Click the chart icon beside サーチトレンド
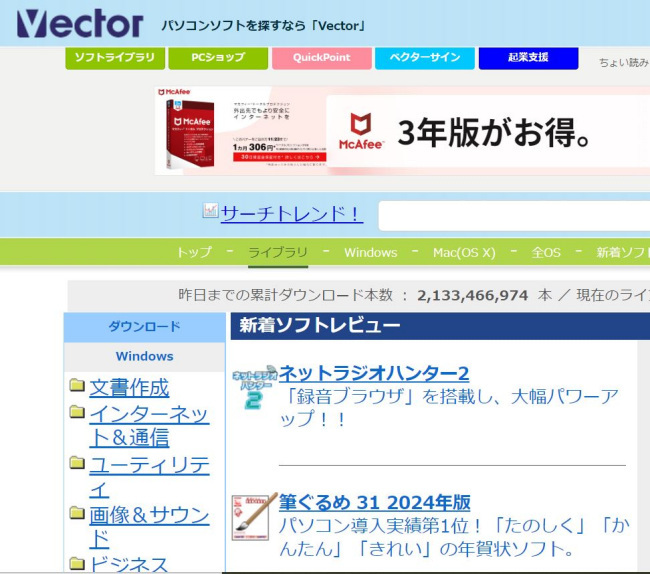Viewport: 650px width, 574px height. point(210,211)
